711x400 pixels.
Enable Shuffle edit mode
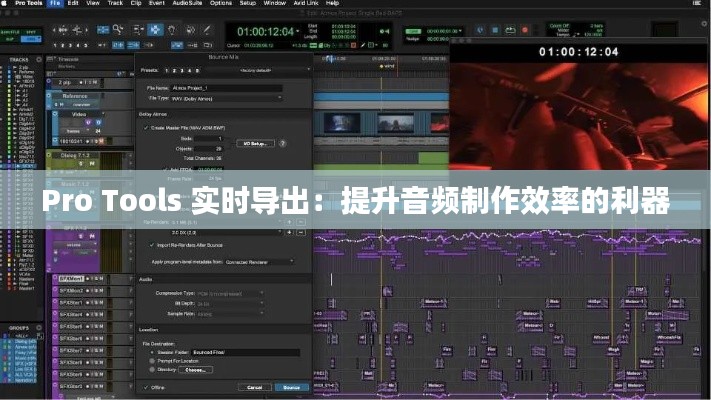coord(10,32)
